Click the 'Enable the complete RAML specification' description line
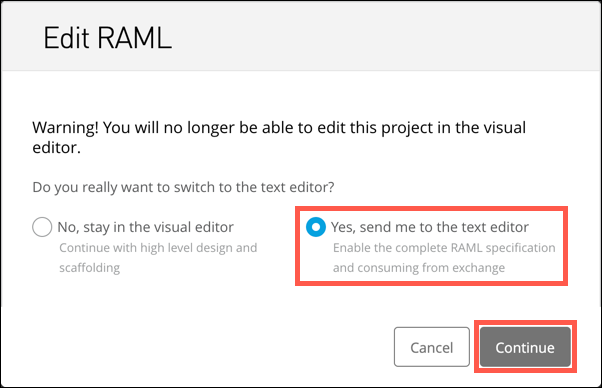 pos(444,248)
